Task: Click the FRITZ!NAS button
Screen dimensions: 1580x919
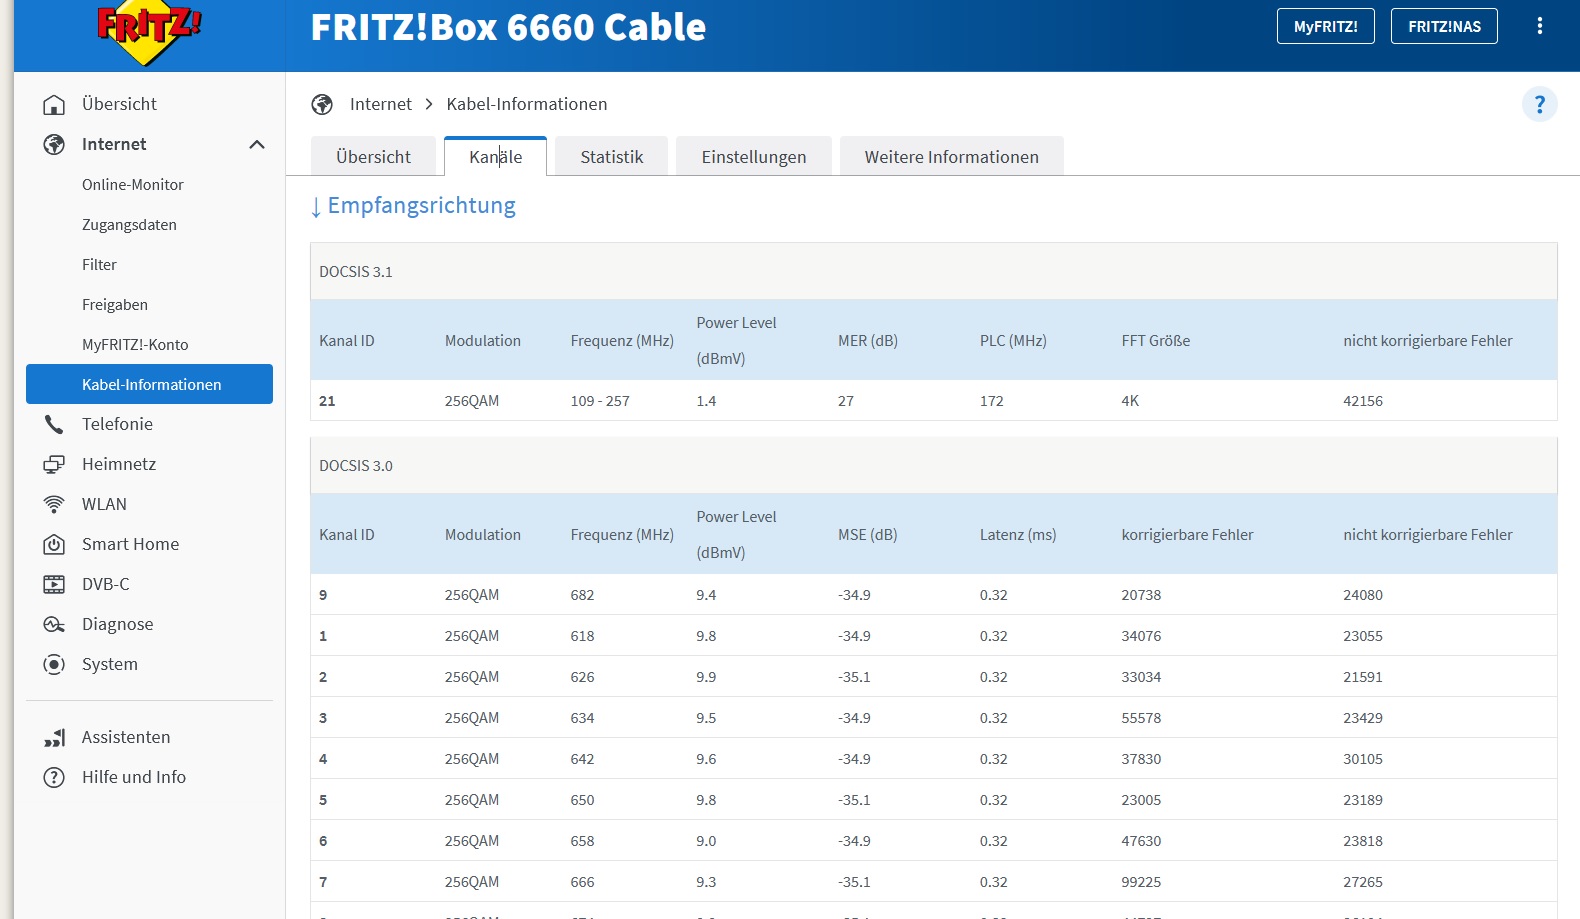Action: (x=1443, y=27)
